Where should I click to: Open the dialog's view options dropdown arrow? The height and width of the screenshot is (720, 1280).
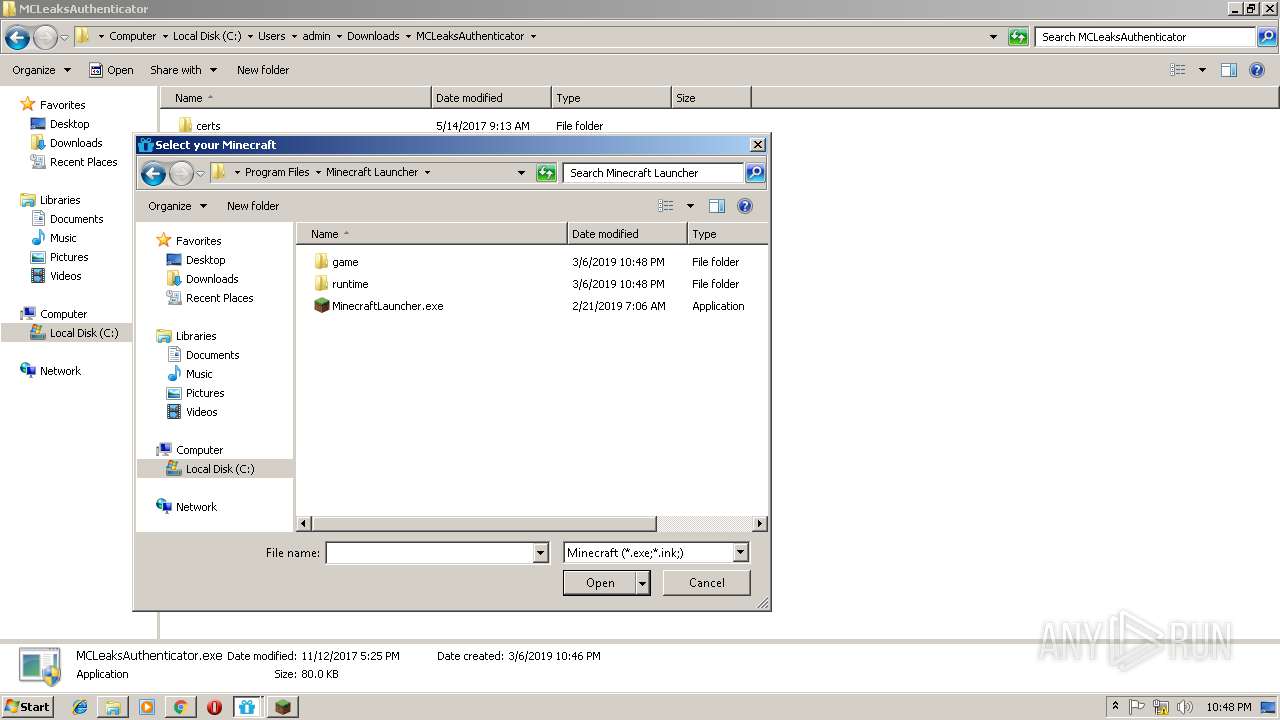coord(690,206)
